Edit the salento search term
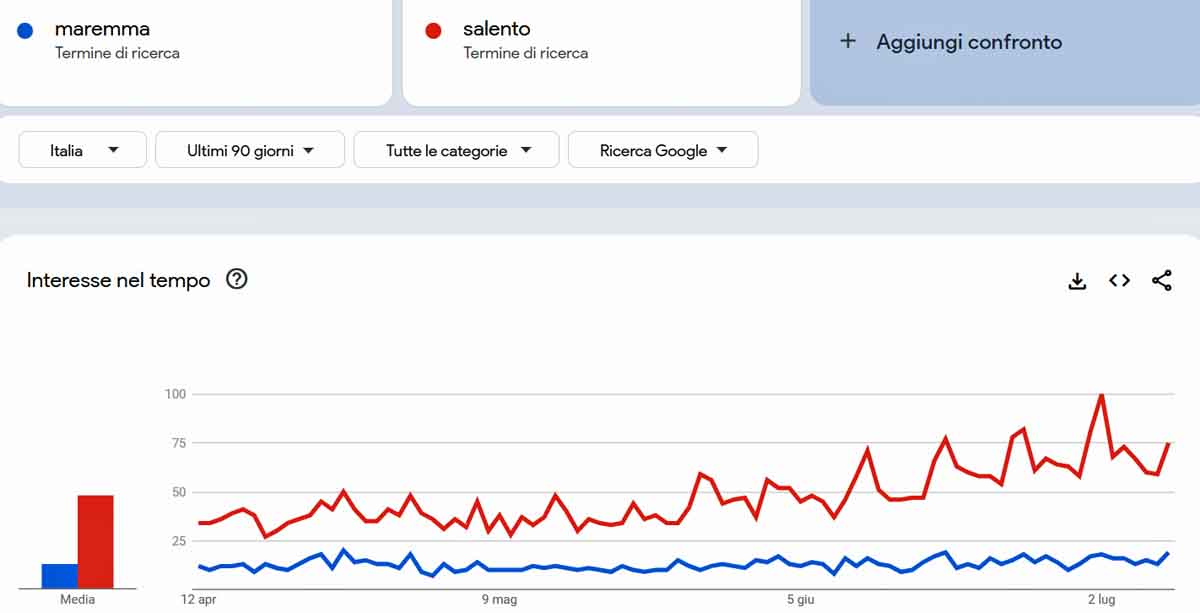Screen dimensions: 1200x613 pos(496,29)
